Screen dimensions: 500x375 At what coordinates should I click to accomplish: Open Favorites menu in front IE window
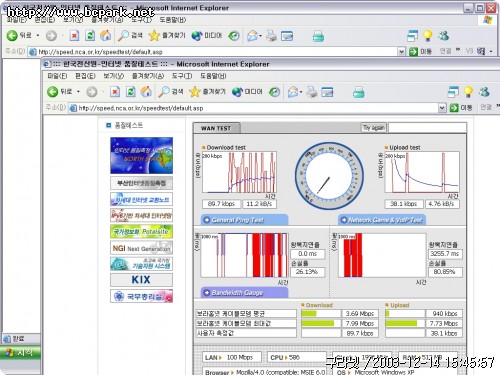coord(148,76)
